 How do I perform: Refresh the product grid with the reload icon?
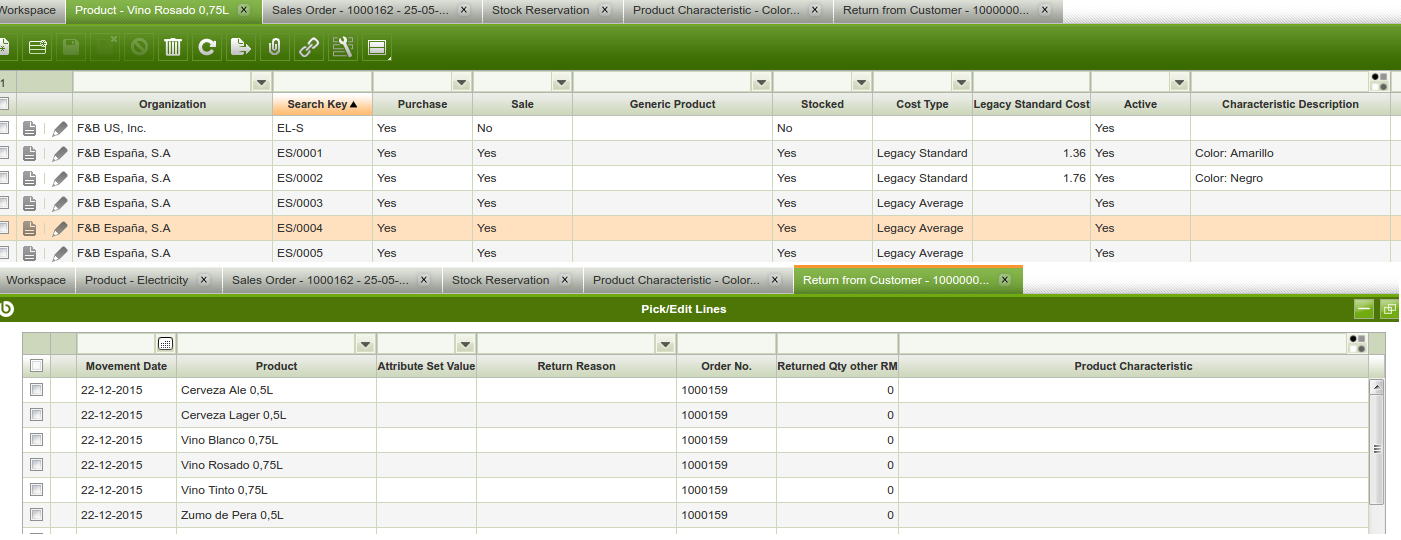tap(207, 47)
